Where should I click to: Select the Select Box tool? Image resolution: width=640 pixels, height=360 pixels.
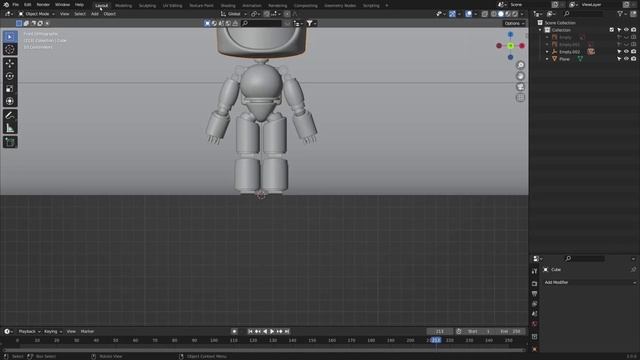pyautogui.click(x=10, y=37)
